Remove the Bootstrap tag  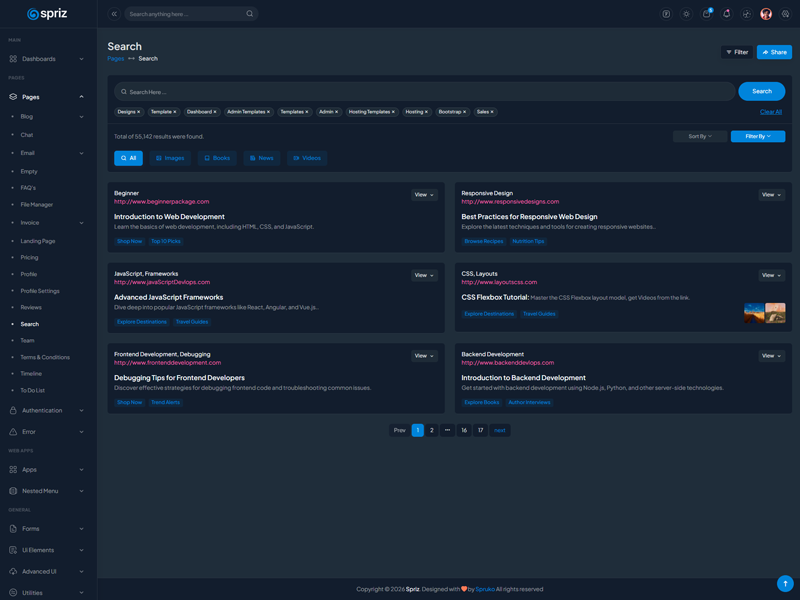464,112
